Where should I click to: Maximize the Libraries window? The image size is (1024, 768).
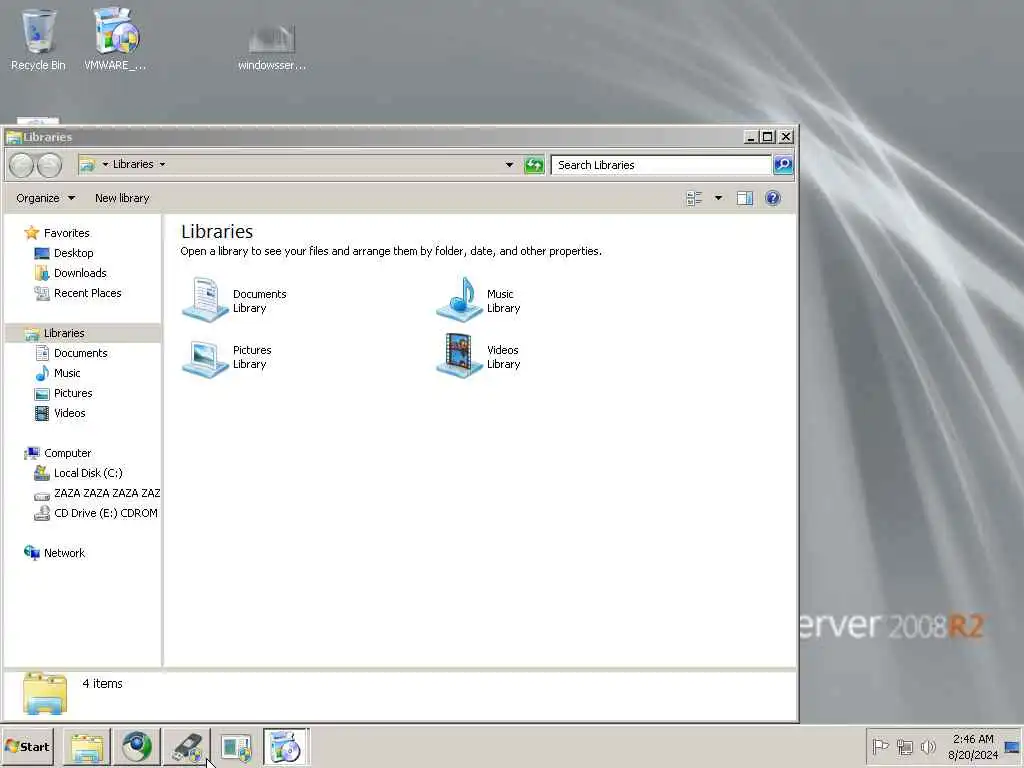click(768, 136)
